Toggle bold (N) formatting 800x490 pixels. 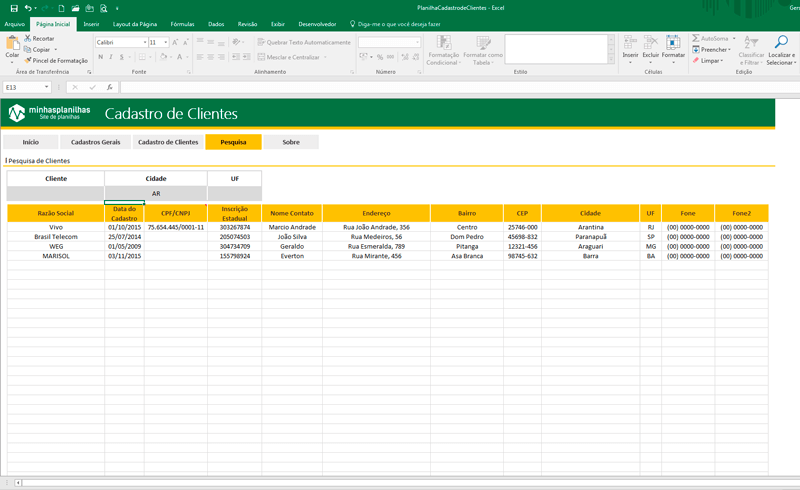[100, 57]
